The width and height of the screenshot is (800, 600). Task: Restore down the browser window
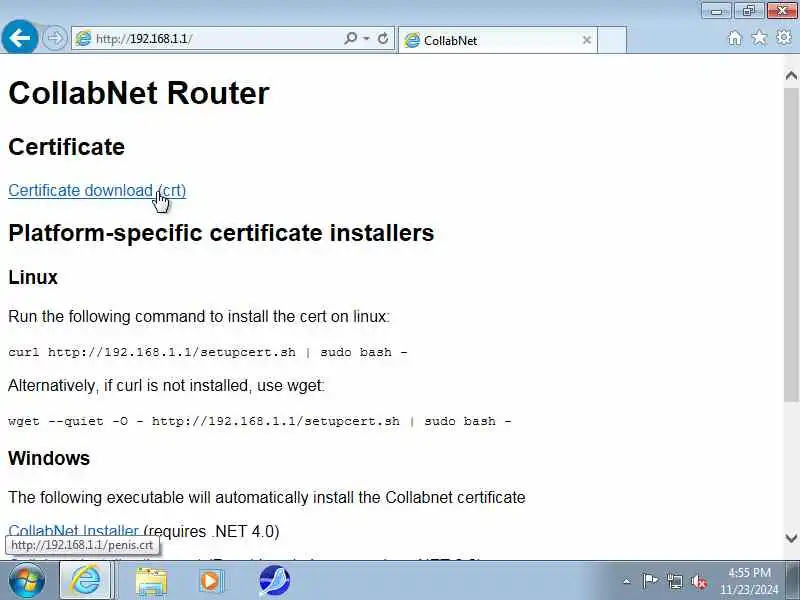click(749, 10)
